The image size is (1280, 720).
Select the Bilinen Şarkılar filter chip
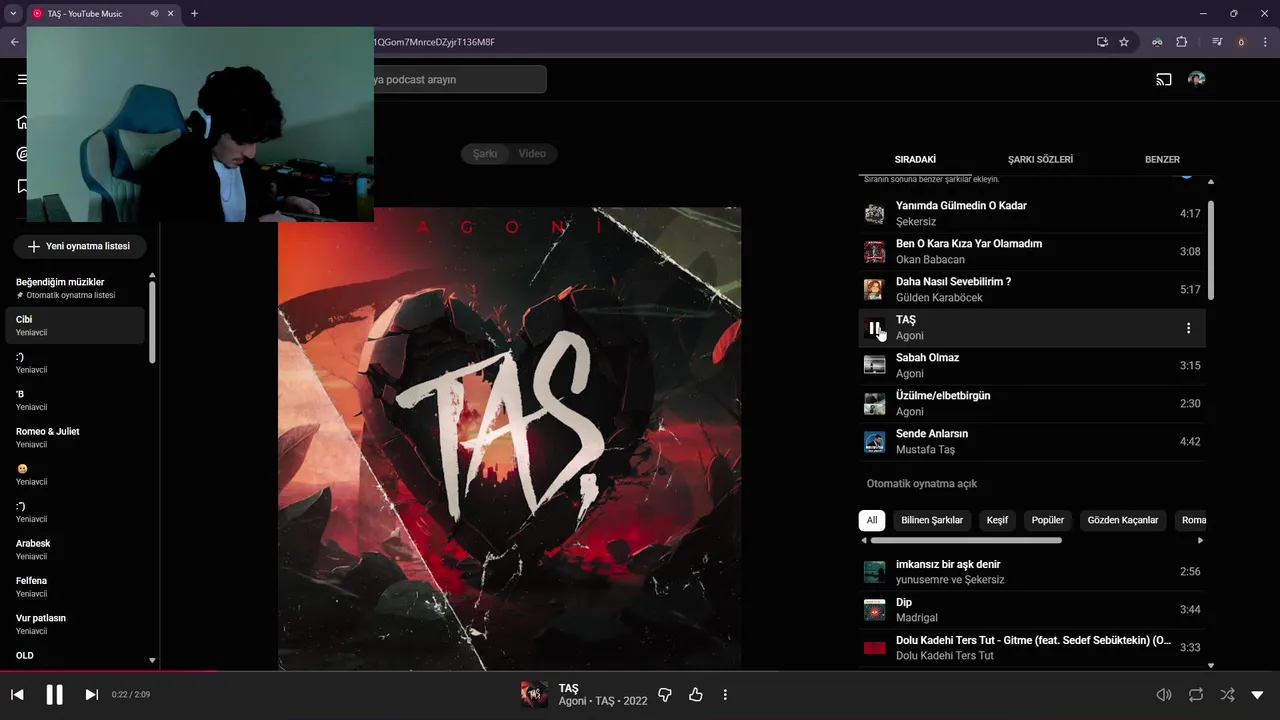coord(932,520)
